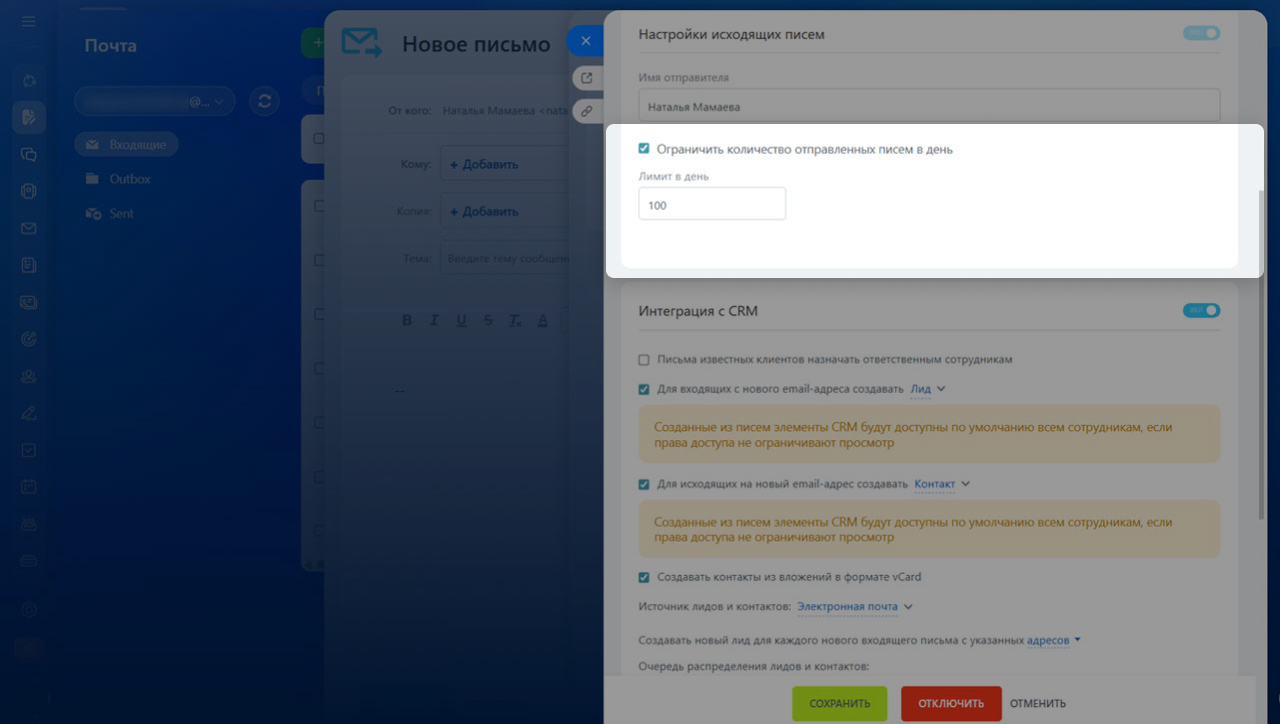Open the Лид entity dropdown
1280x724 pixels.
point(927,389)
